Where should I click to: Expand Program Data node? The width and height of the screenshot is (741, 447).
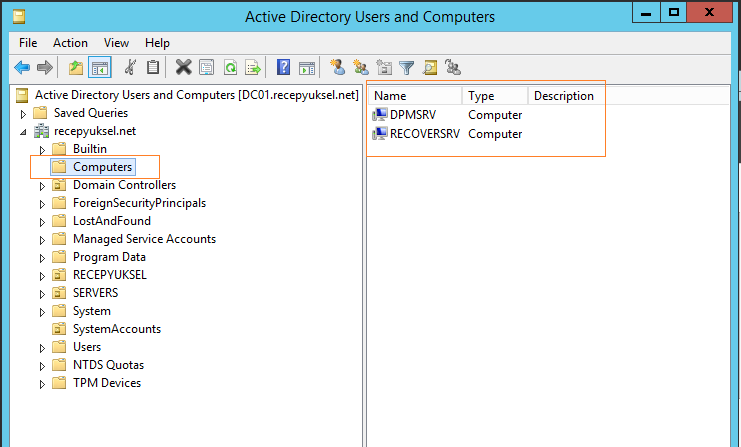tap(42, 258)
